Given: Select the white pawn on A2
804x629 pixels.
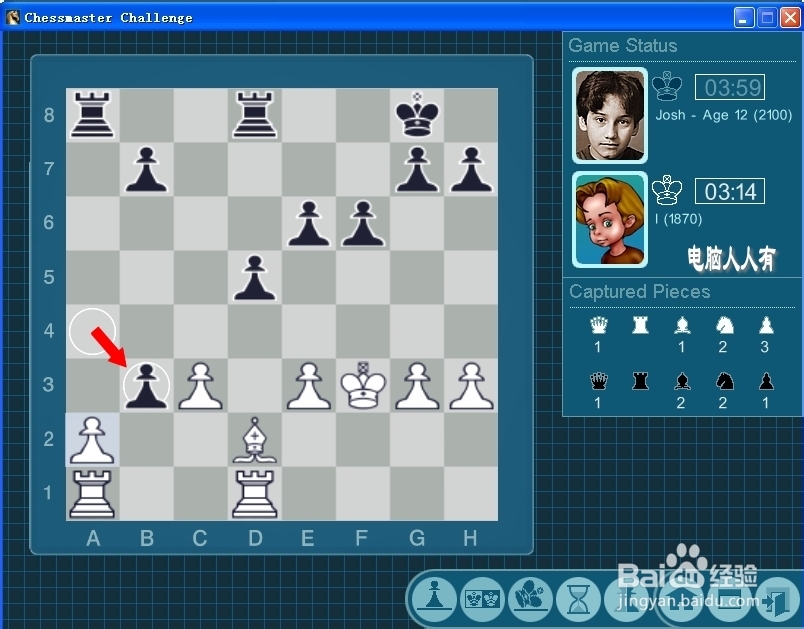Looking at the screenshot, I should (92, 440).
